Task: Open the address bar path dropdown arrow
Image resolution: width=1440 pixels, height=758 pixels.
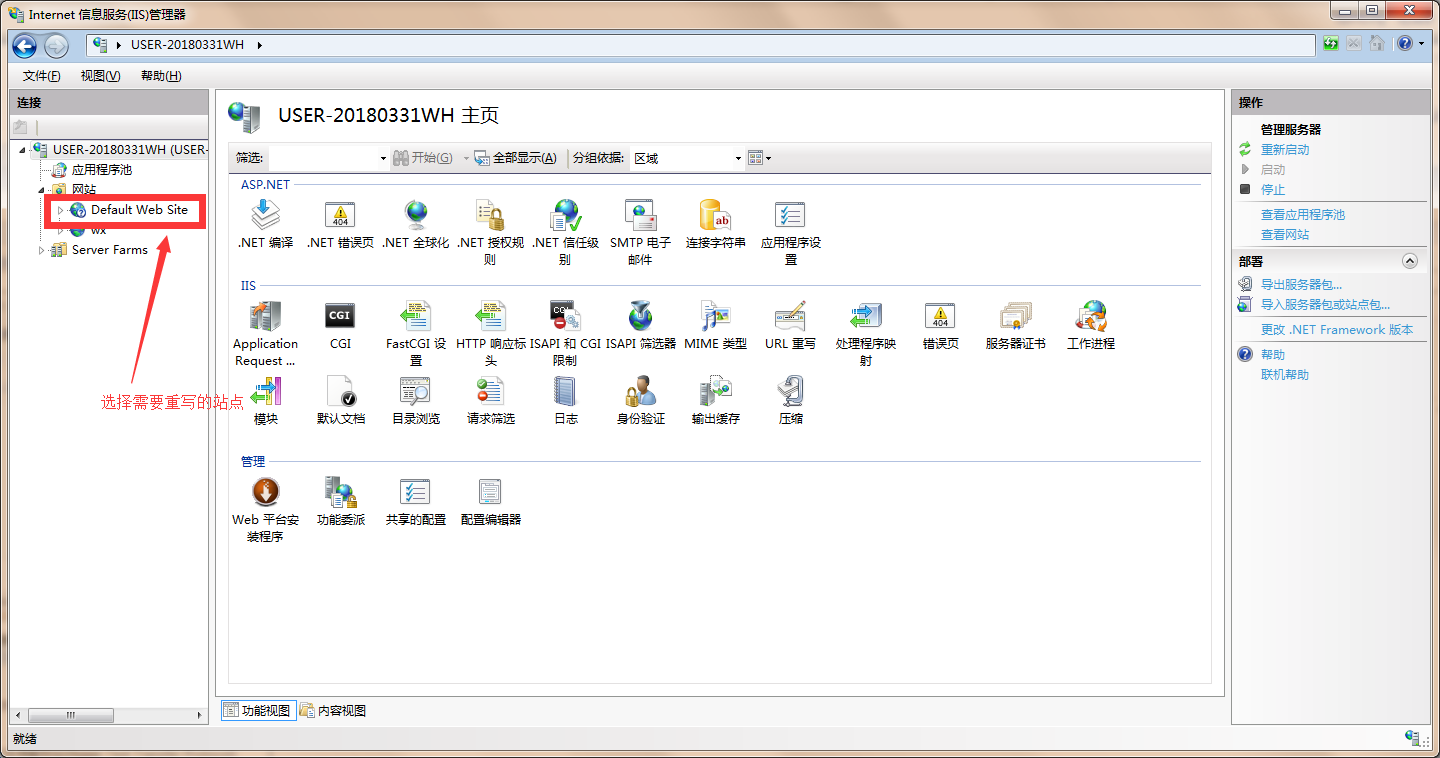Action: [x=259, y=45]
